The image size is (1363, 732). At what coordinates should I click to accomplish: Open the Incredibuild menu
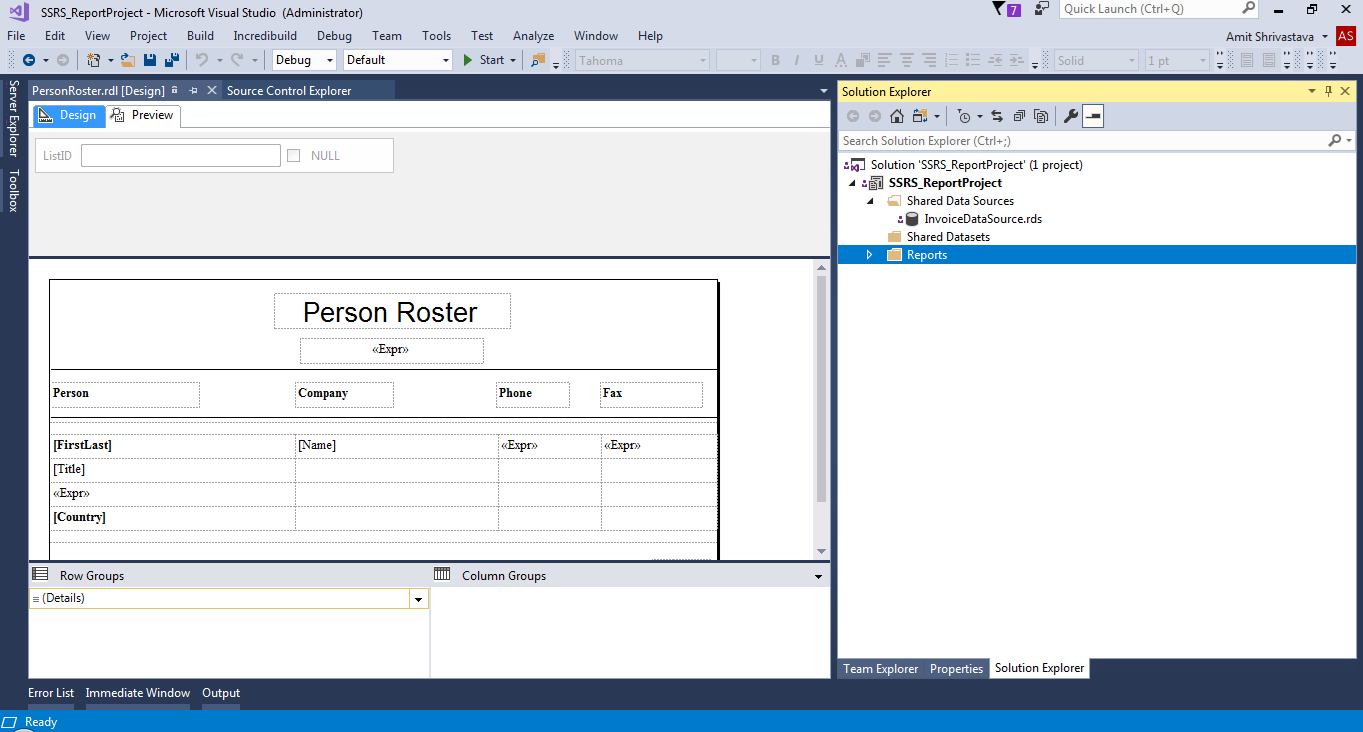pos(265,36)
